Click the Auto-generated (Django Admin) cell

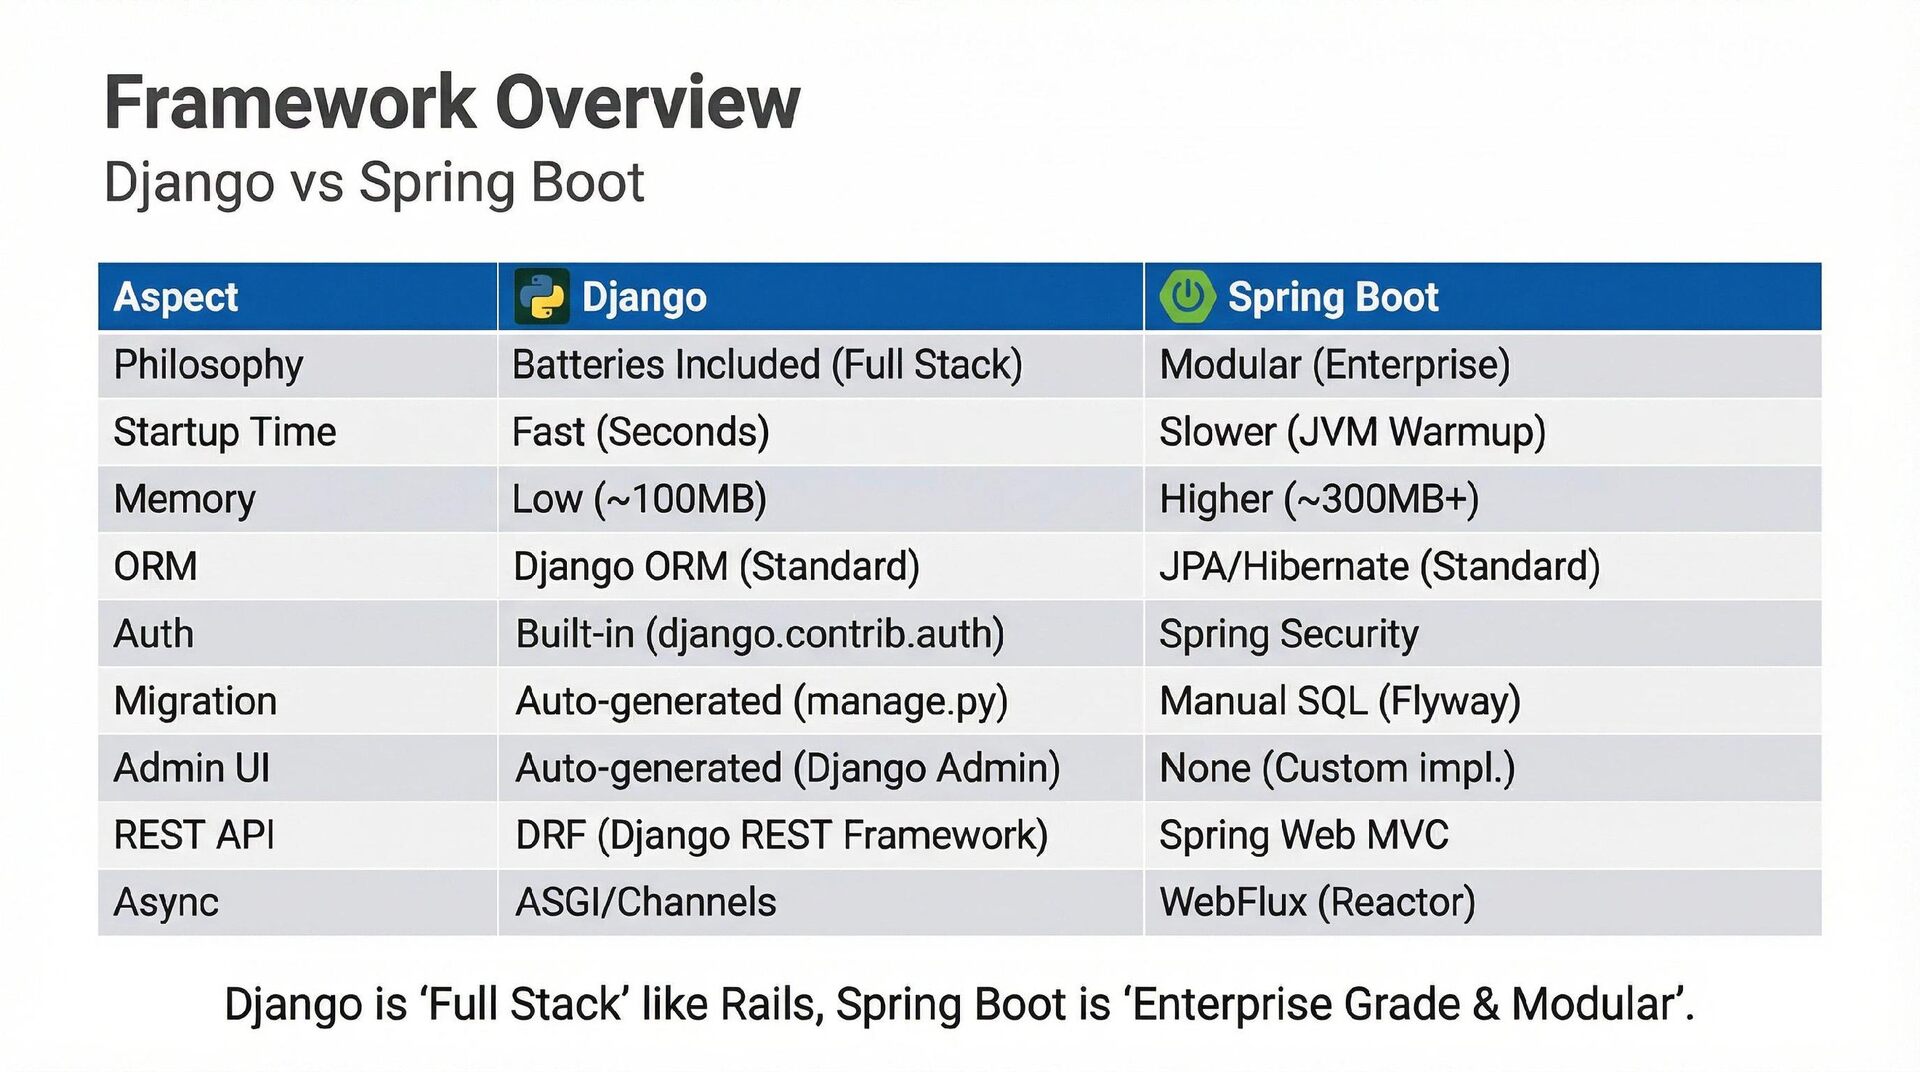click(787, 768)
